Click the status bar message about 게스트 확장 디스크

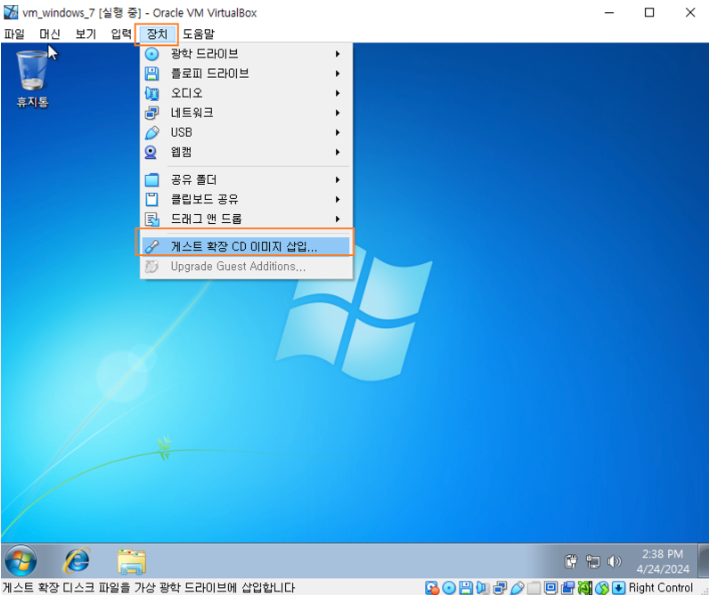pyautogui.click(x=149, y=588)
